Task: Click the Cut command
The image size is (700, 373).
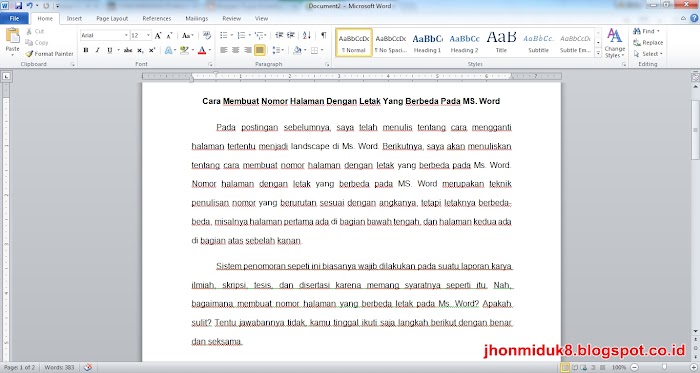Action: coord(35,31)
